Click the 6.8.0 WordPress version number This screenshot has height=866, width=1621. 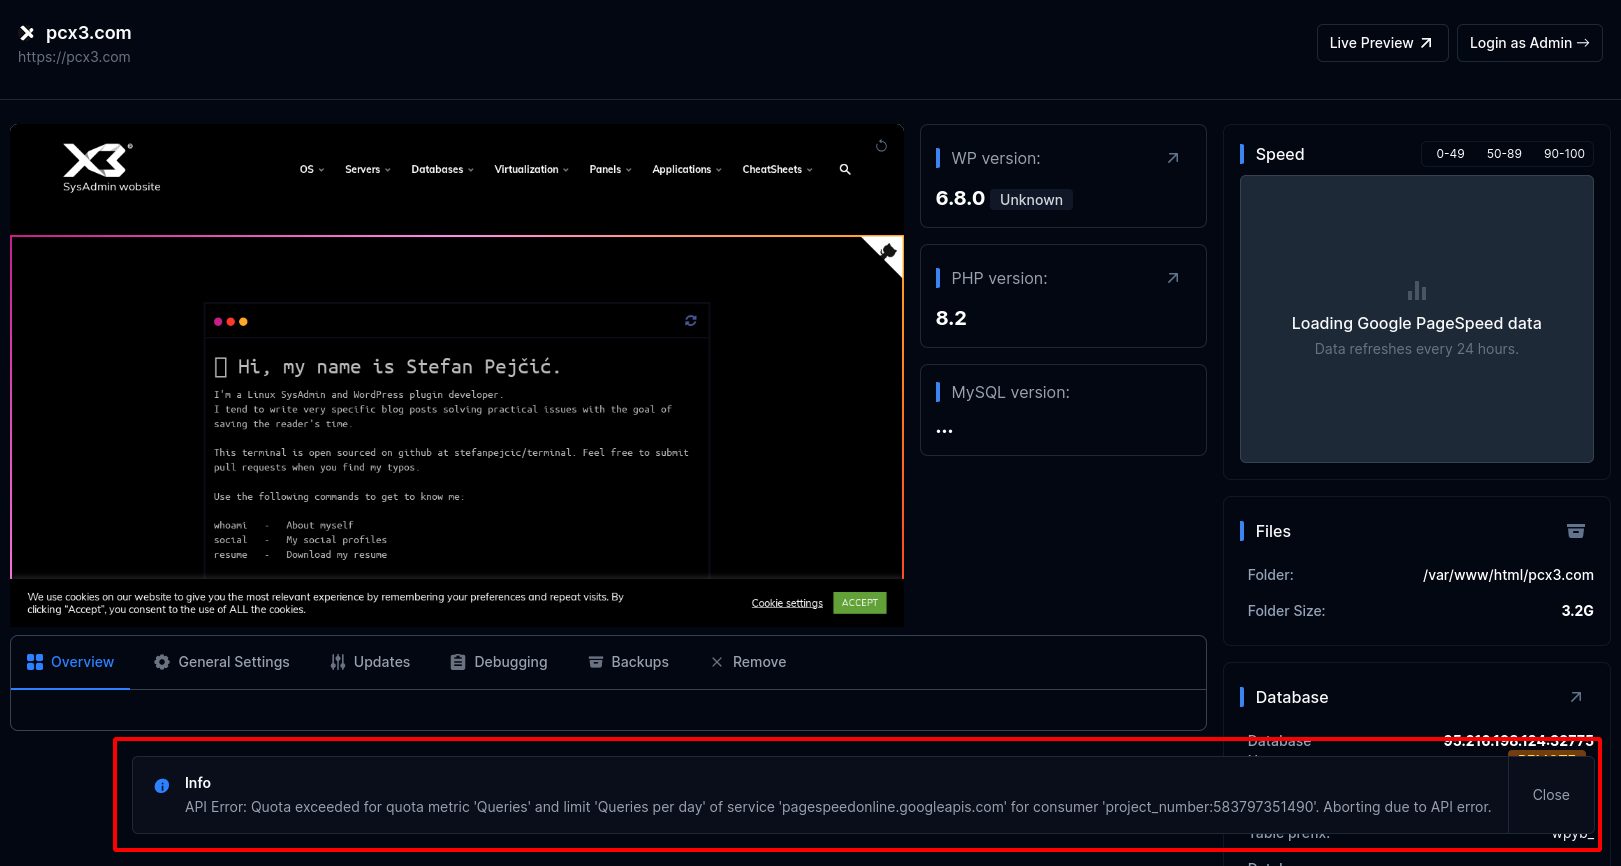tap(960, 198)
